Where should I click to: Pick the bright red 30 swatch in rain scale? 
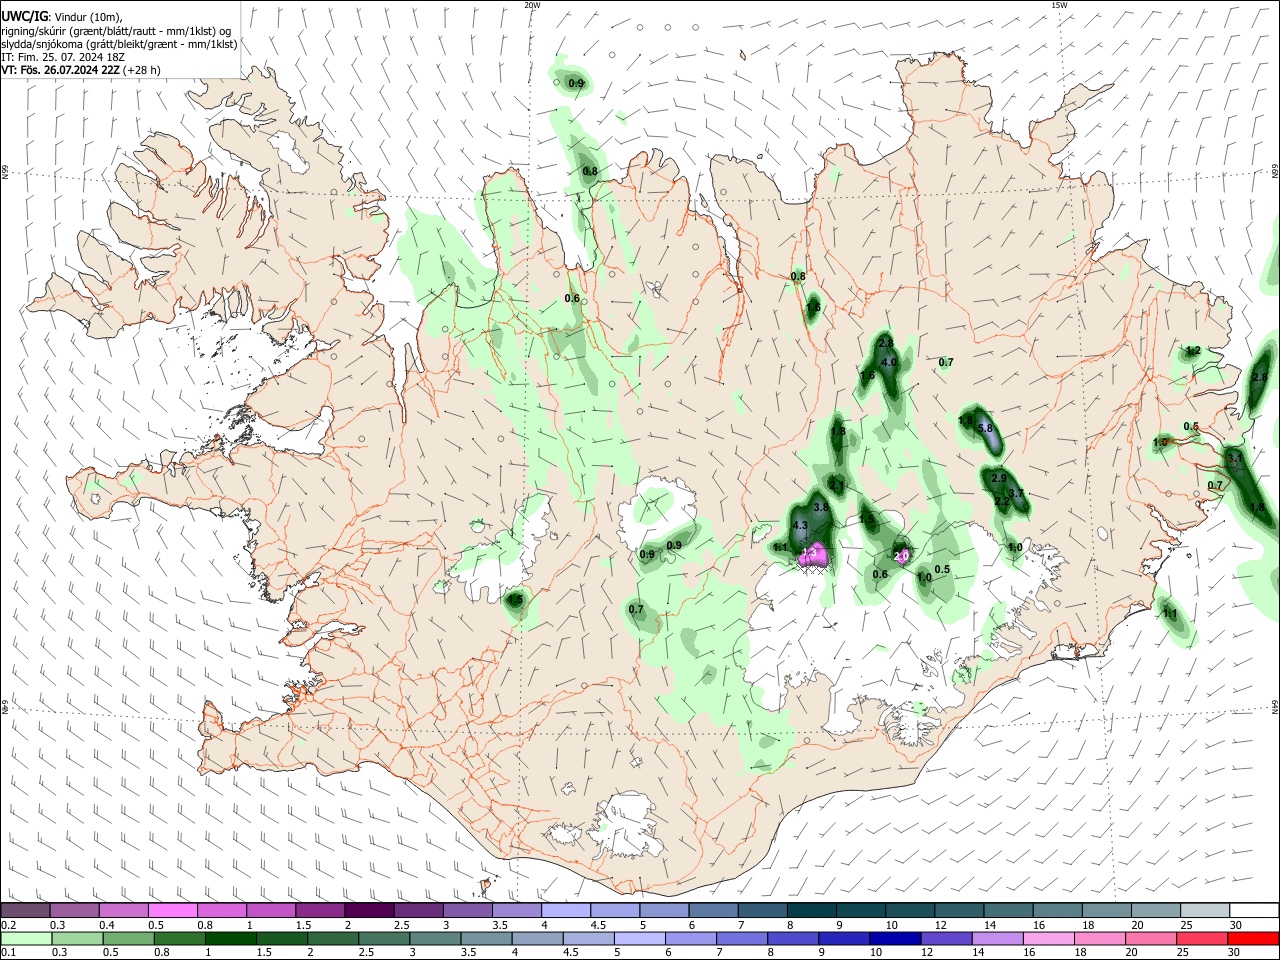[1252, 938]
